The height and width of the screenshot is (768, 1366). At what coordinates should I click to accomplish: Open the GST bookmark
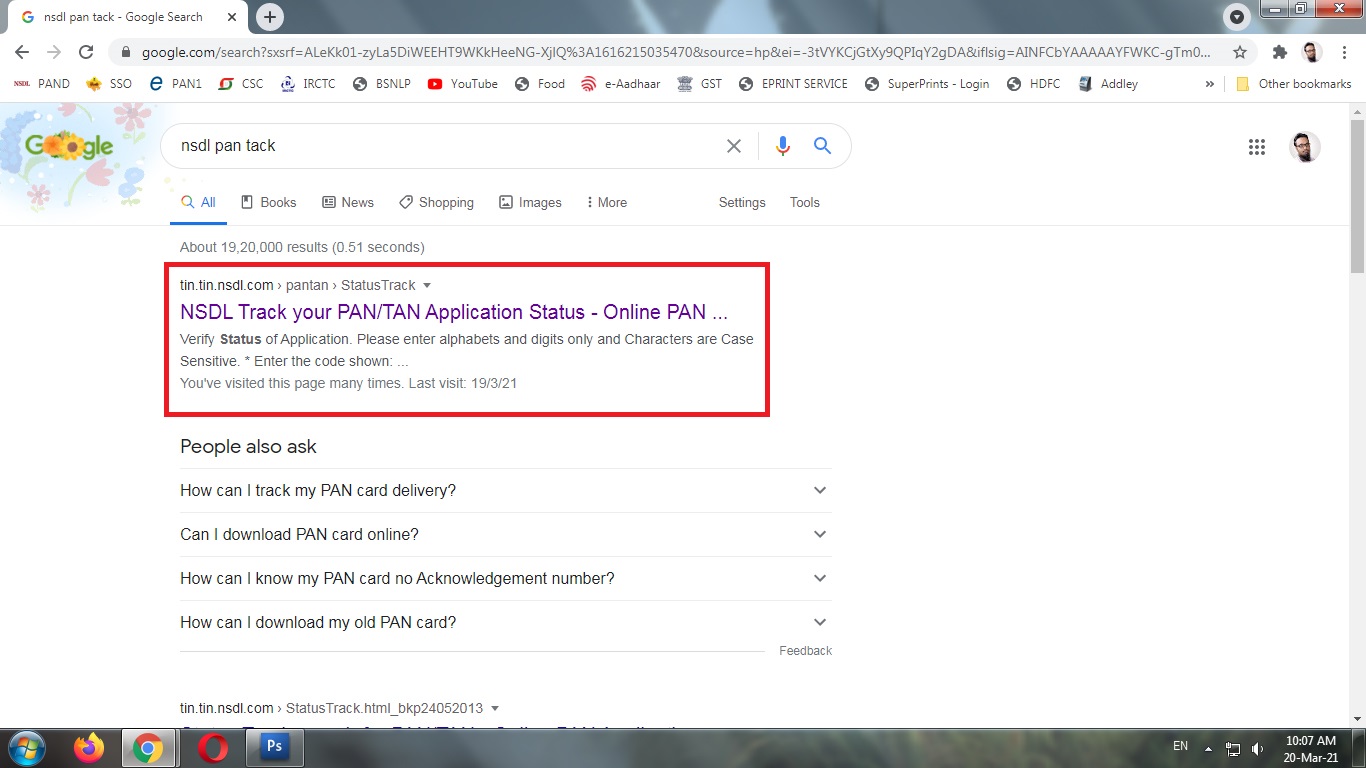coord(699,84)
